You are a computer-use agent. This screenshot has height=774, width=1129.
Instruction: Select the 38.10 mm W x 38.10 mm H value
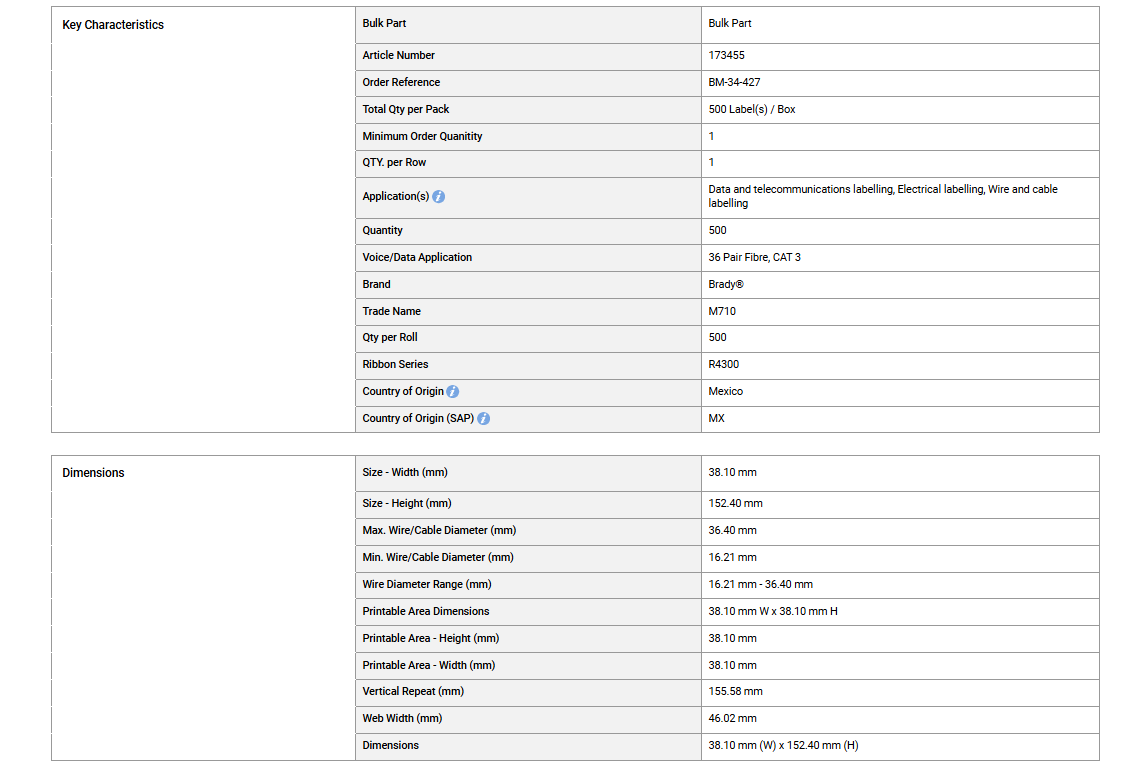[773, 611]
